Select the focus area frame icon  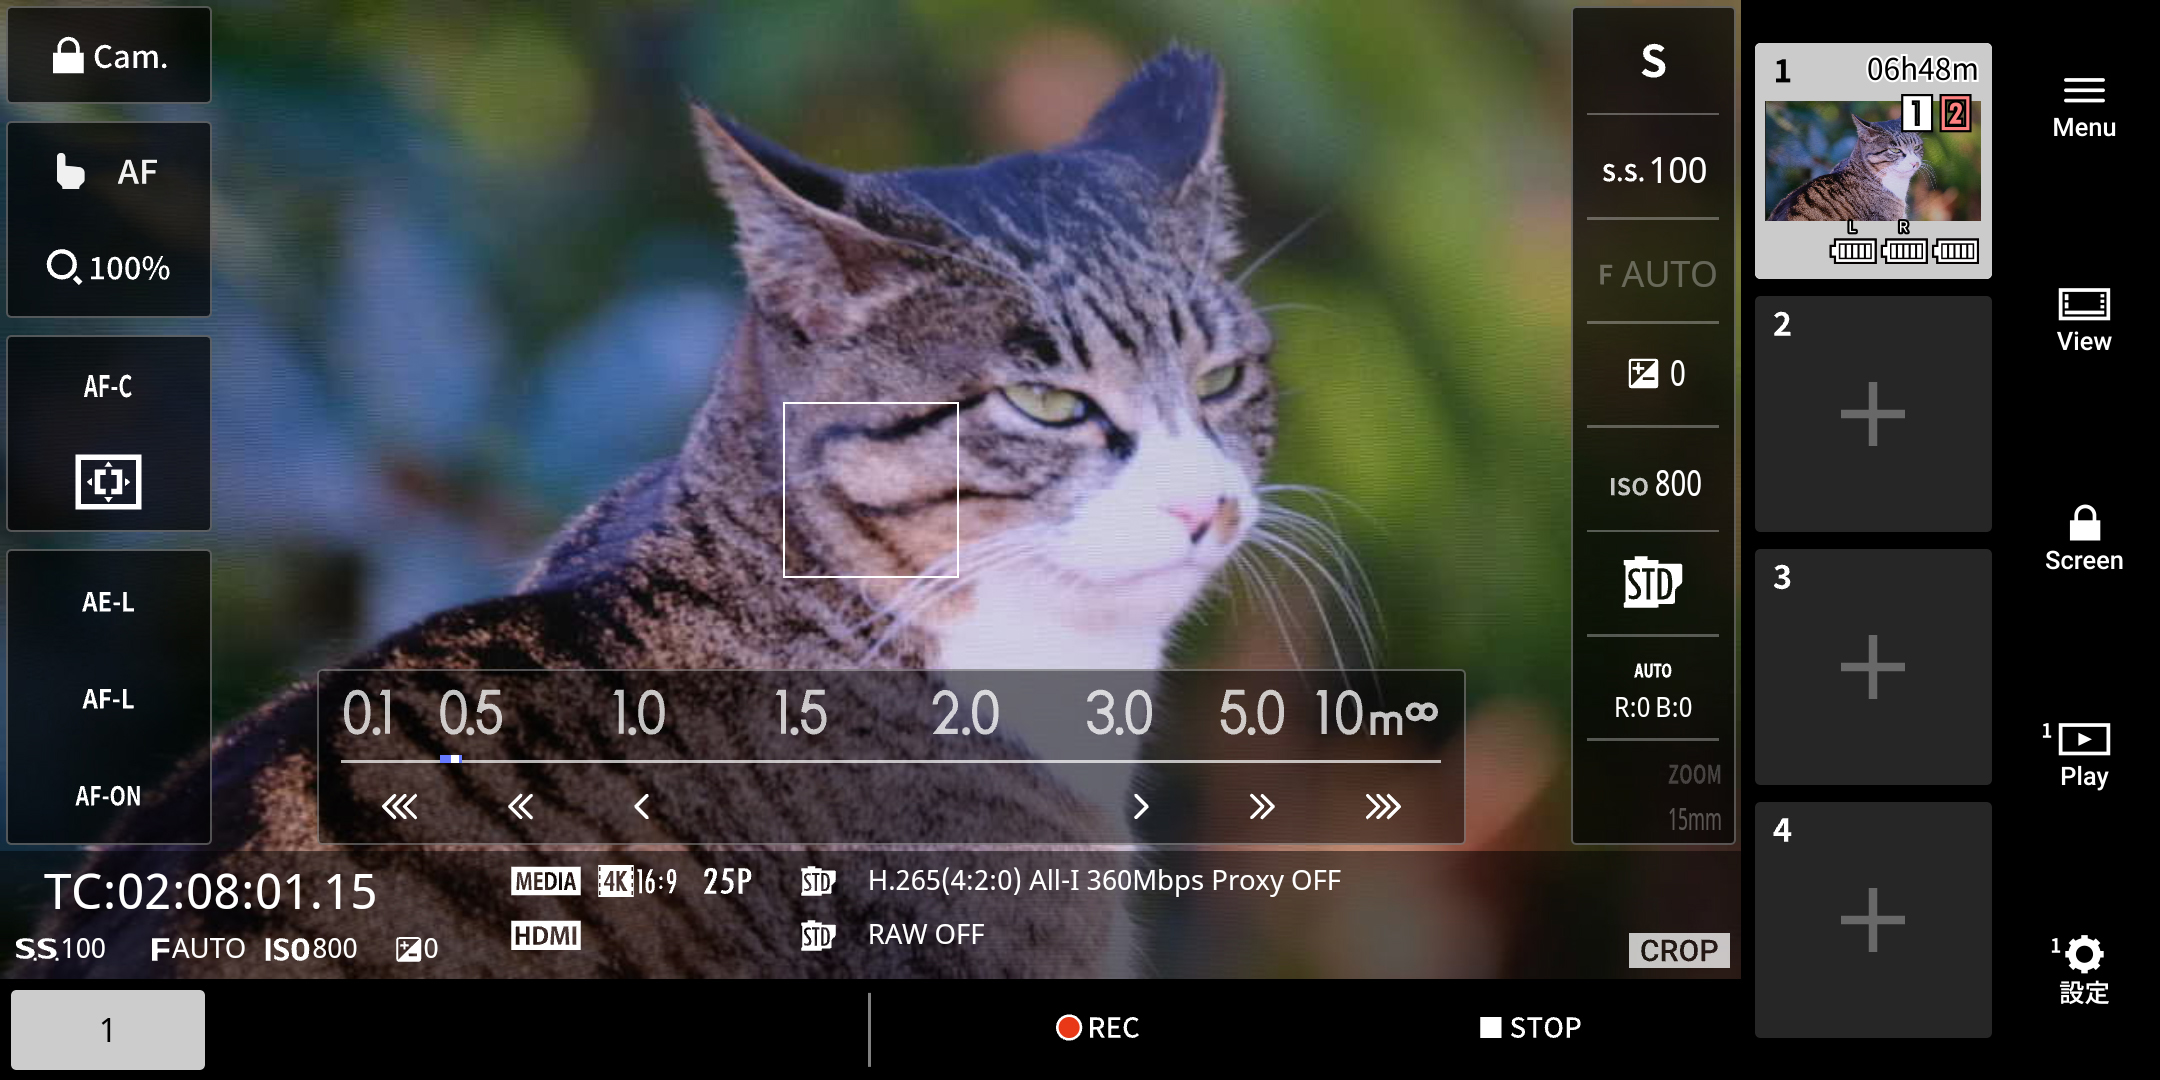tap(108, 482)
